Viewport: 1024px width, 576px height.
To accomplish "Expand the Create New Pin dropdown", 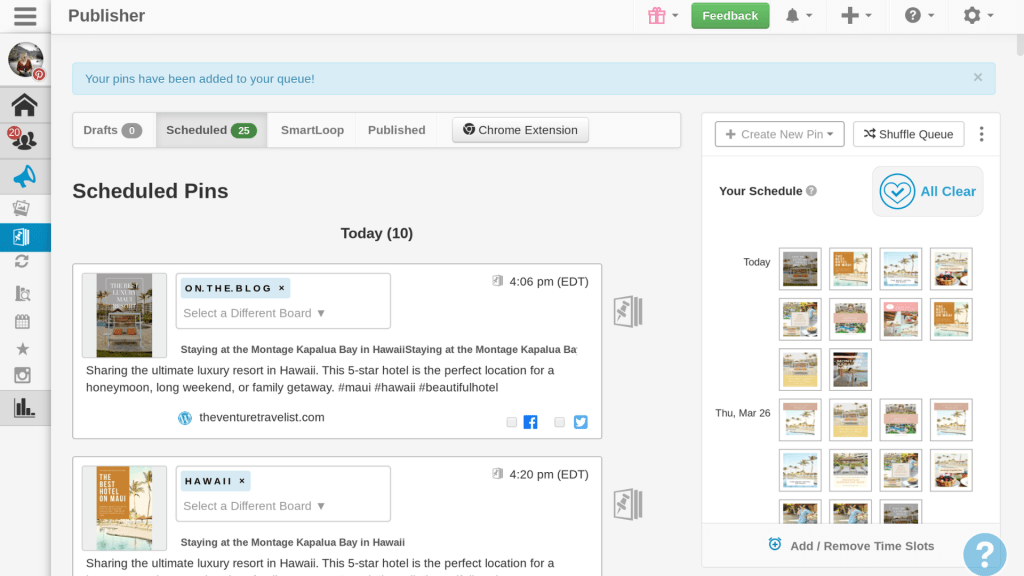I will pos(780,134).
